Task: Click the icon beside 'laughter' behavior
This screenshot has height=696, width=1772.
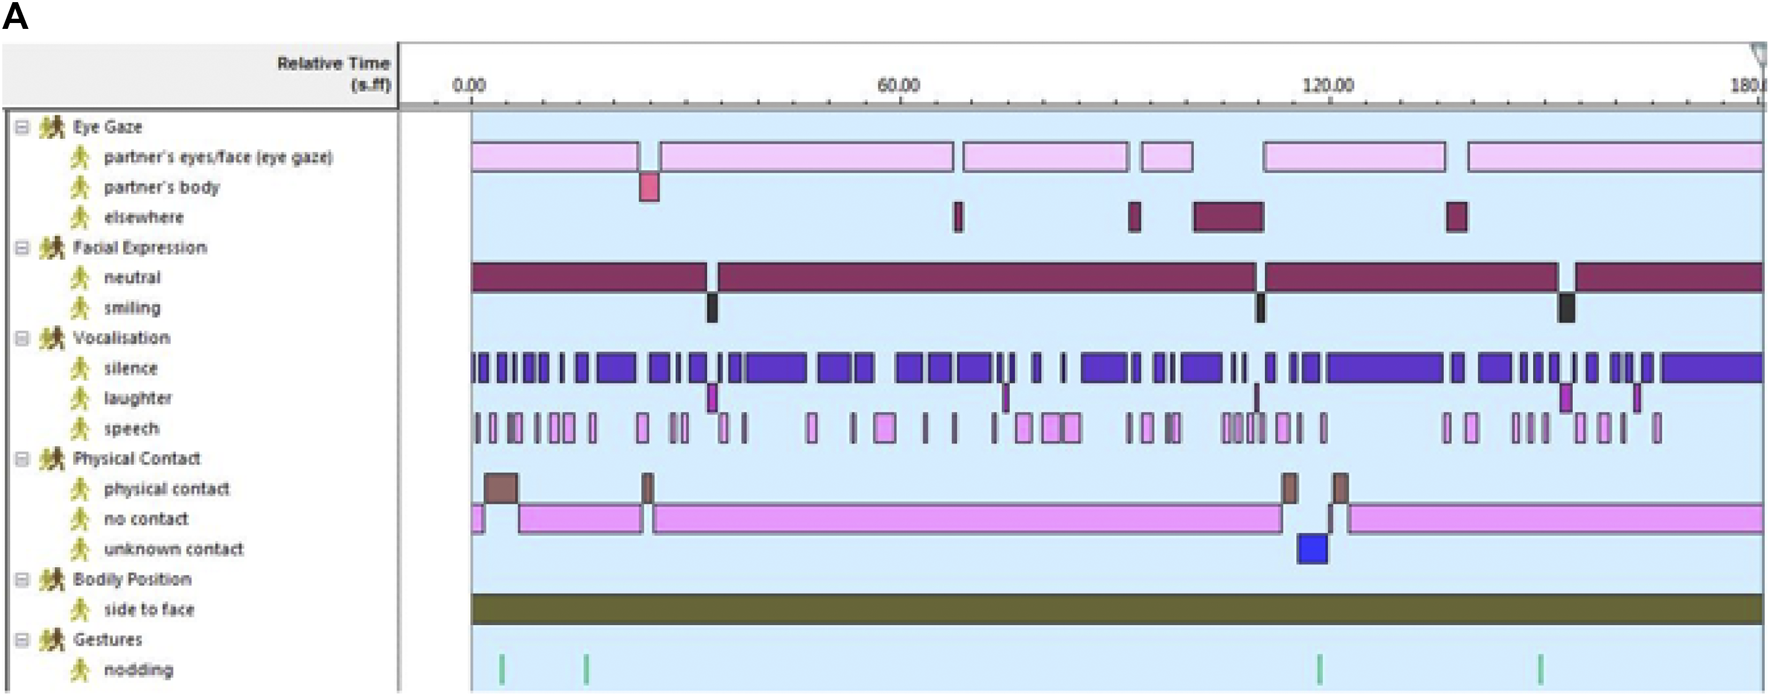Action: tap(80, 398)
